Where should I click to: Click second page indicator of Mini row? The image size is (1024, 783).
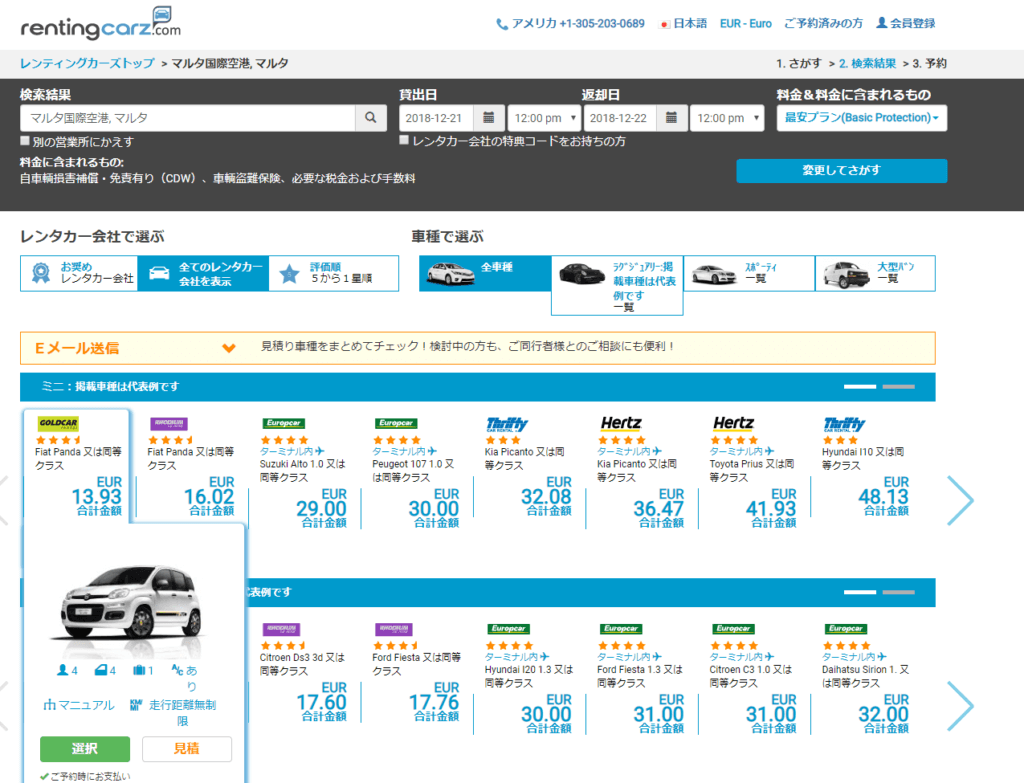[x=899, y=387]
